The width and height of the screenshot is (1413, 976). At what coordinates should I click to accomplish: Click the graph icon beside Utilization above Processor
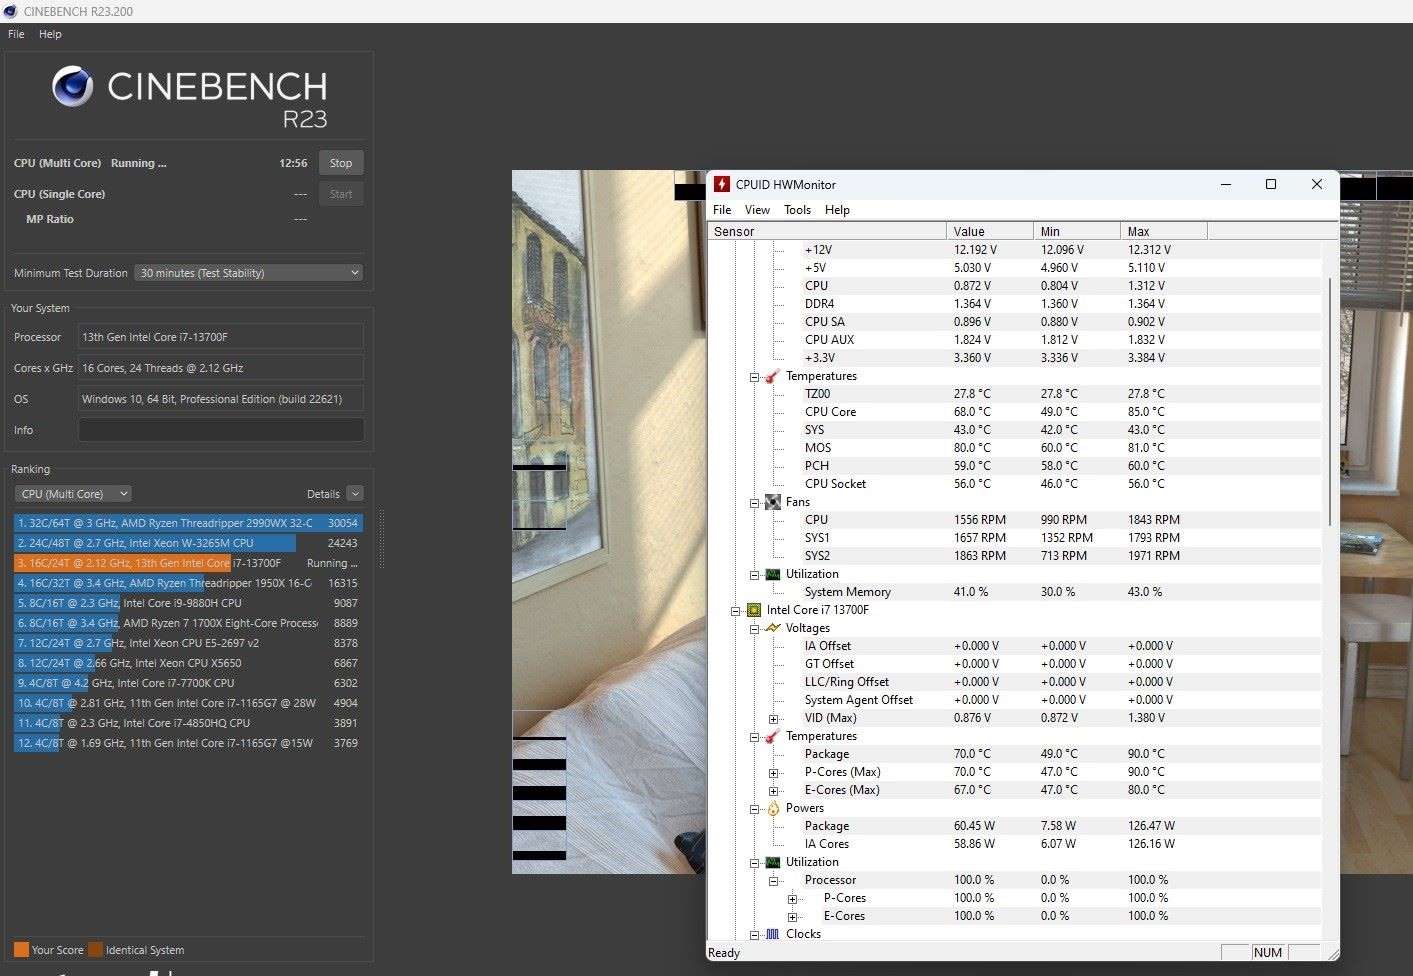[x=772, y=862]
